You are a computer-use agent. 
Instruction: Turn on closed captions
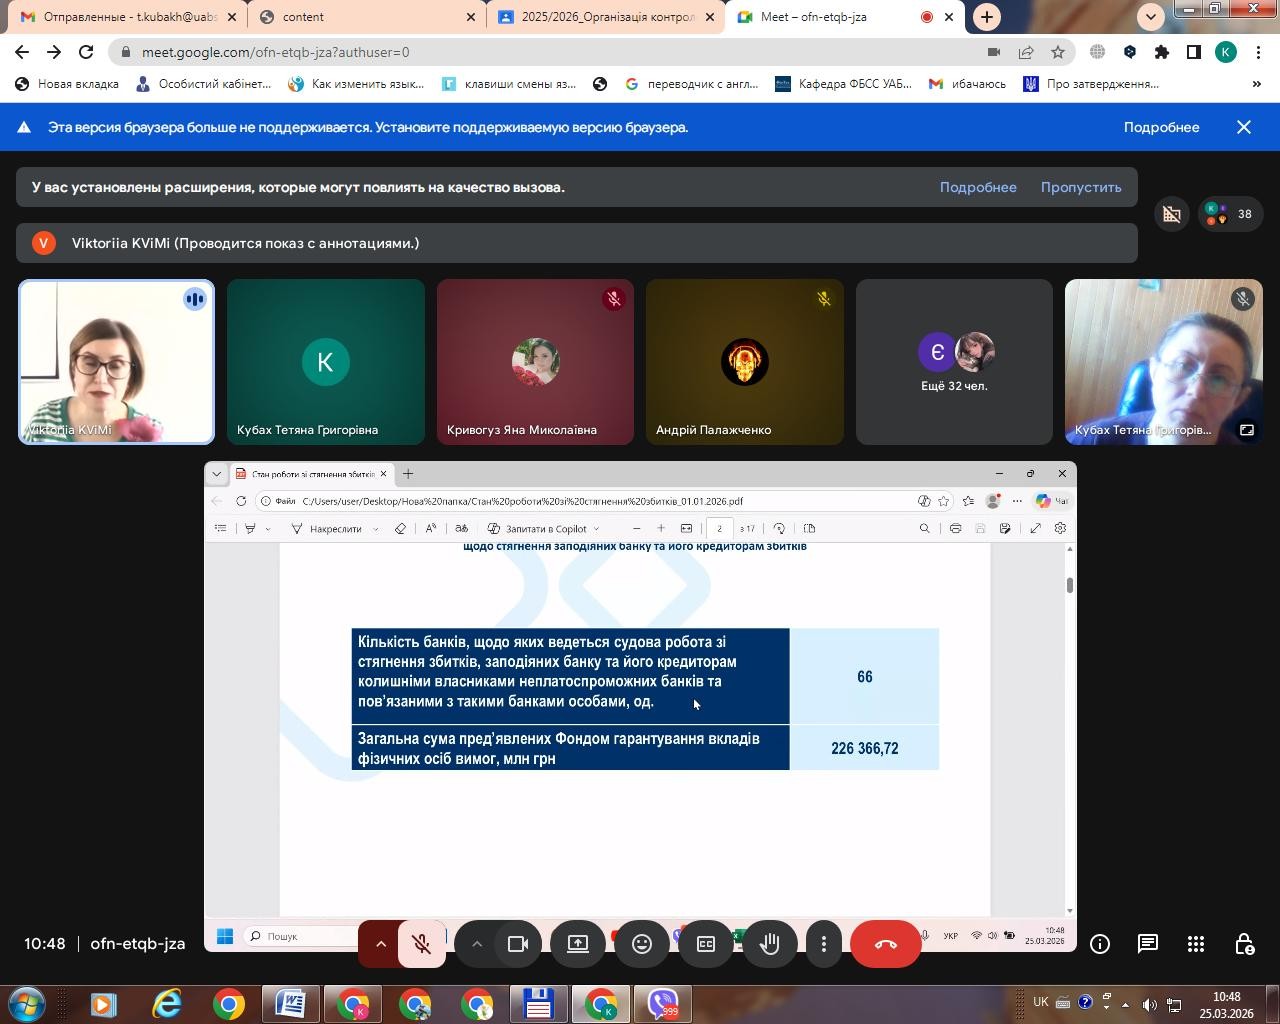click(x=706, y=944)
